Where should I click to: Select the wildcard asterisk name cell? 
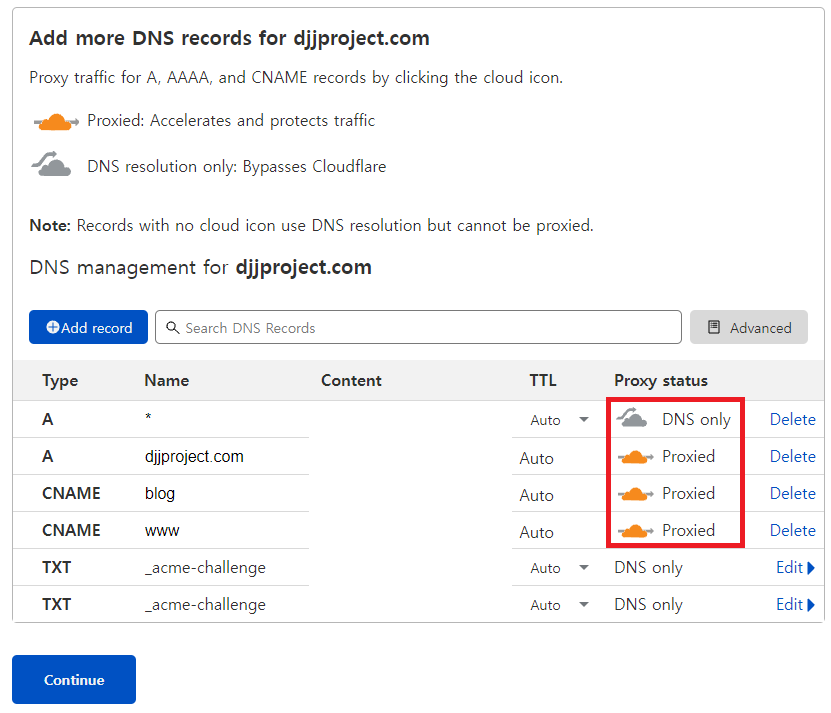(148, 417)
